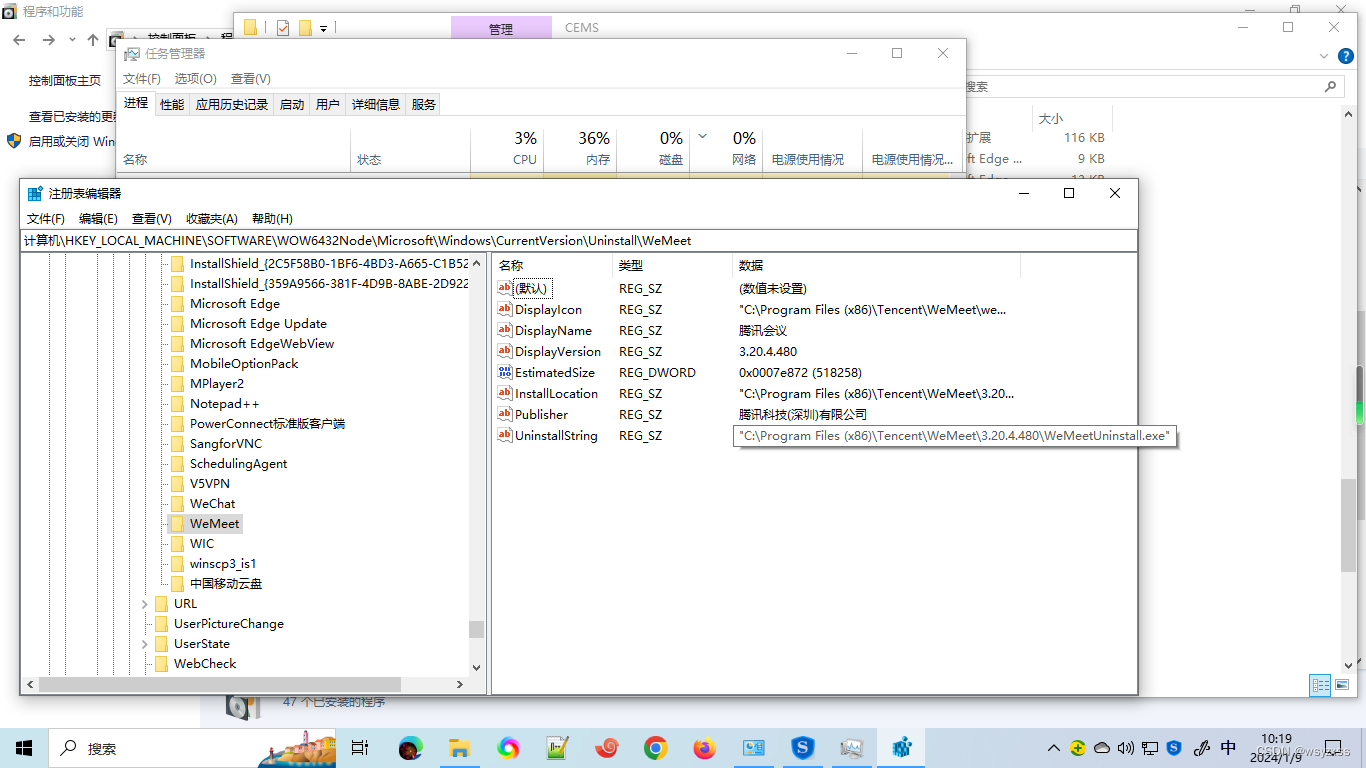Open Task Manager 应用历史记录 tab

tap(232, 104)
